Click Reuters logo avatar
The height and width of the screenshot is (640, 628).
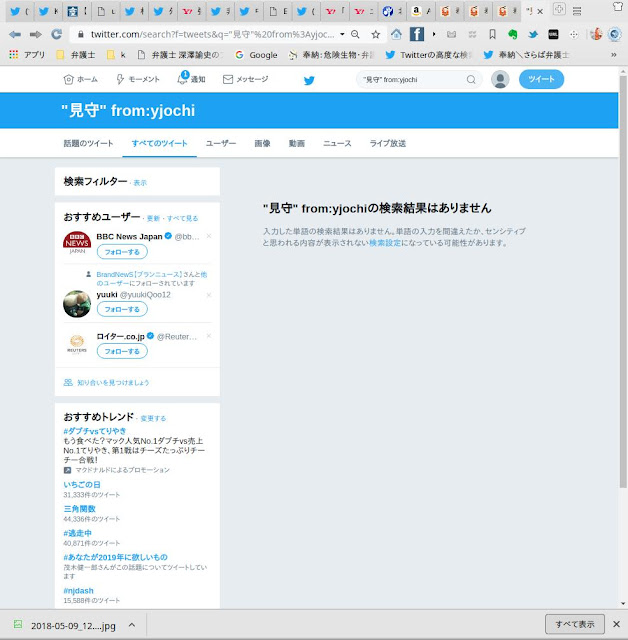77,343
